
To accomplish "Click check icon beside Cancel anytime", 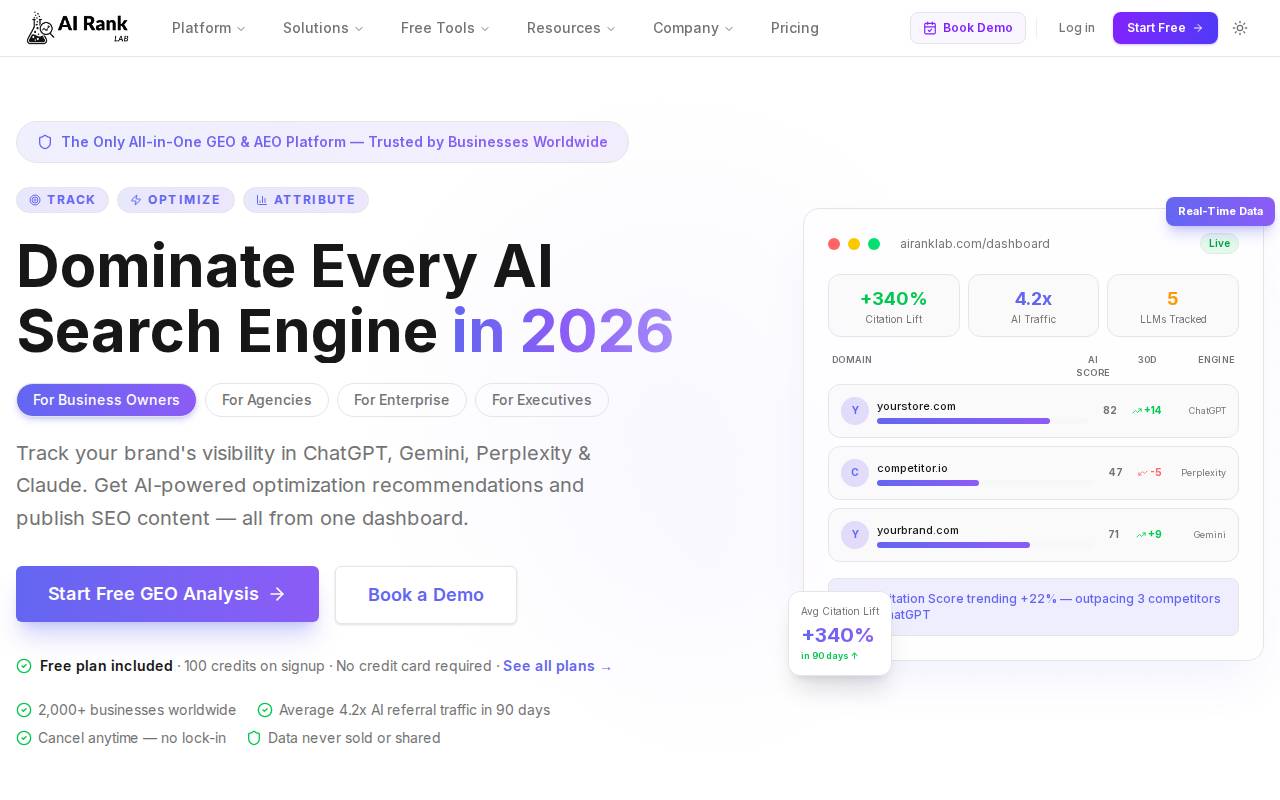I will 24,738.
